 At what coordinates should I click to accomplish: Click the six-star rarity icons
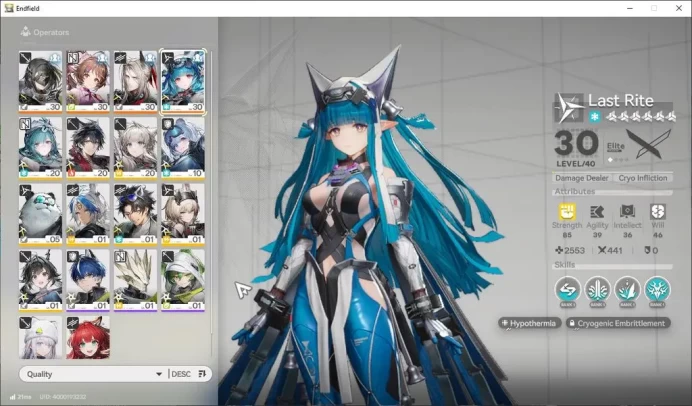[x=641, y=117]
